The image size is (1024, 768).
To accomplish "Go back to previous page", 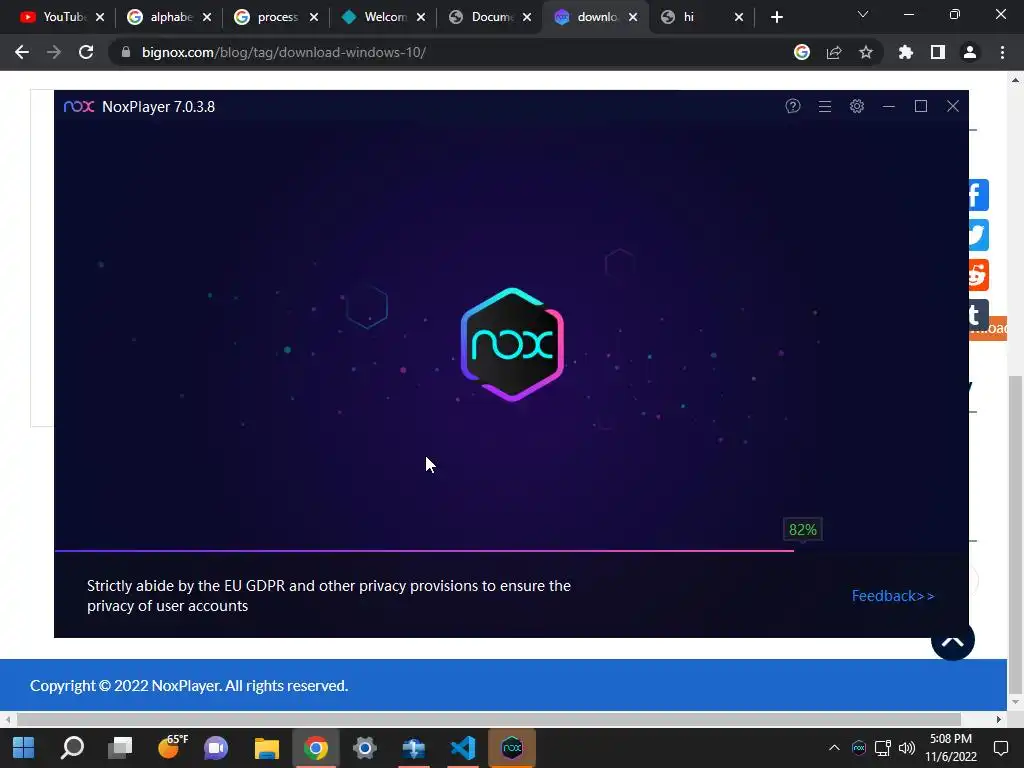I will tap(22, 52).
